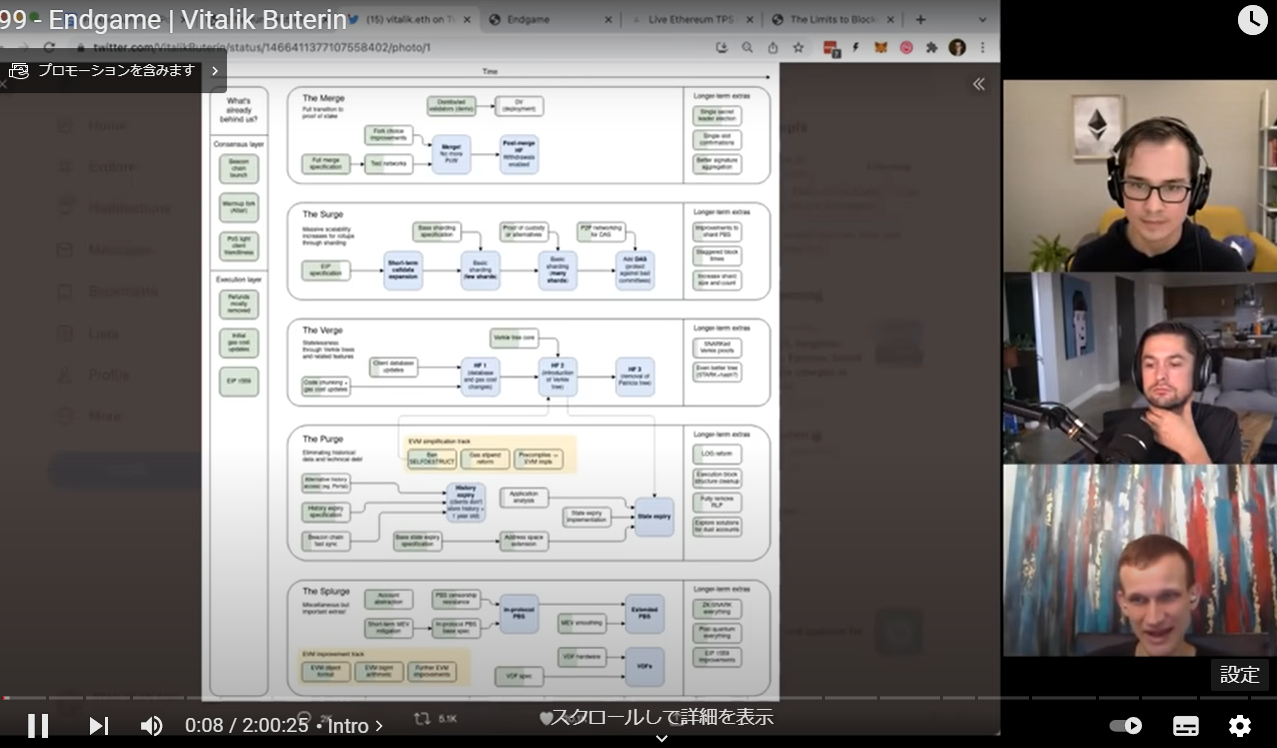Open the player settings gear

(1239, 726)
